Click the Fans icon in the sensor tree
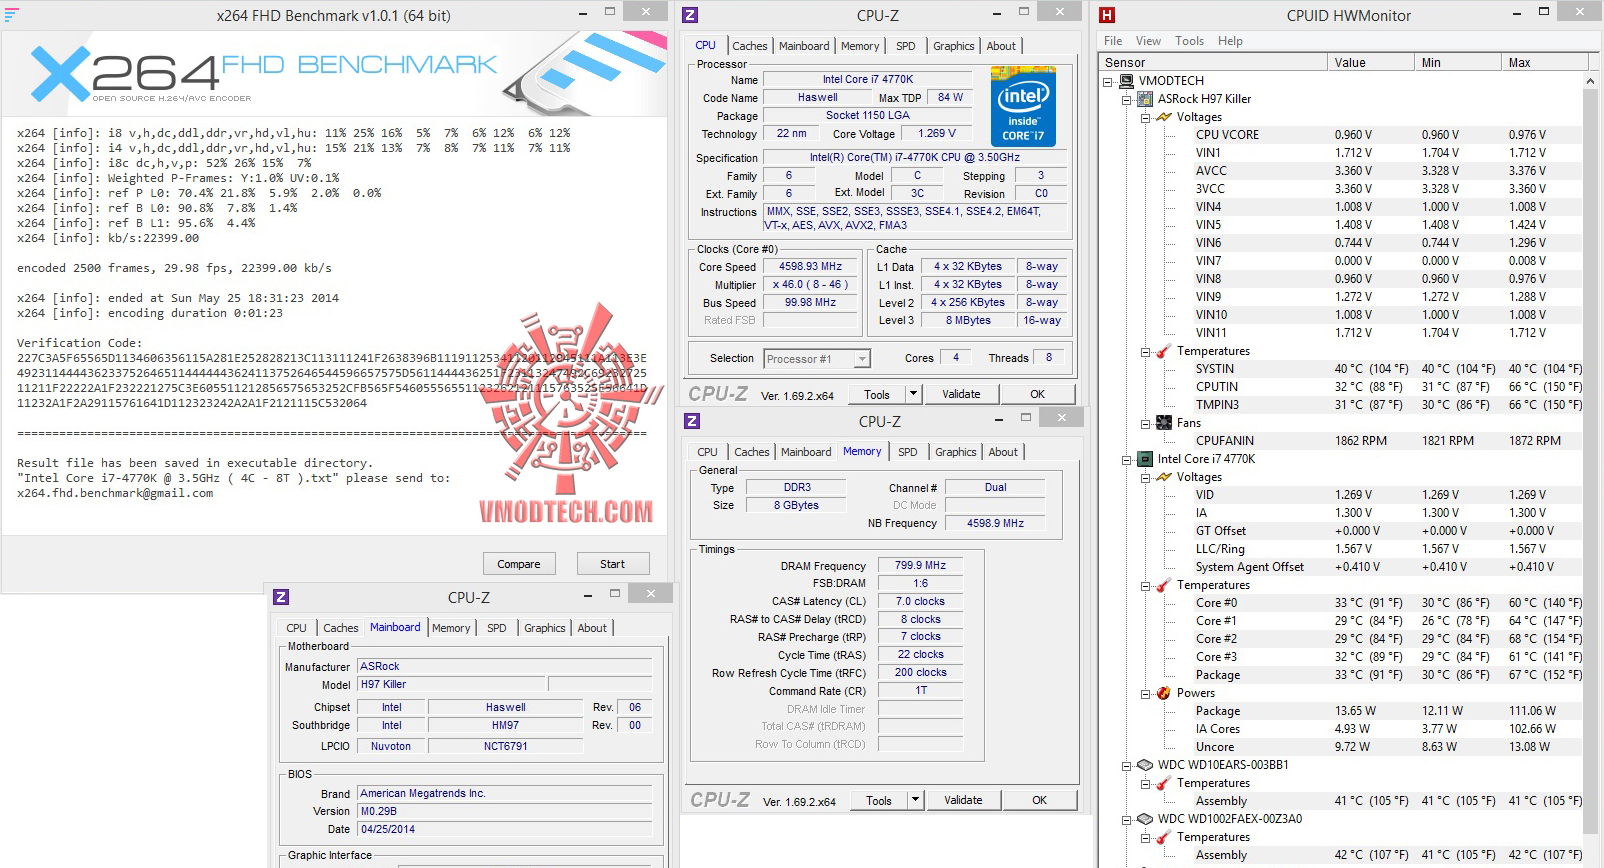Screen dimensions: 1604x868 pyautogui.click(x=1164, y=423)
